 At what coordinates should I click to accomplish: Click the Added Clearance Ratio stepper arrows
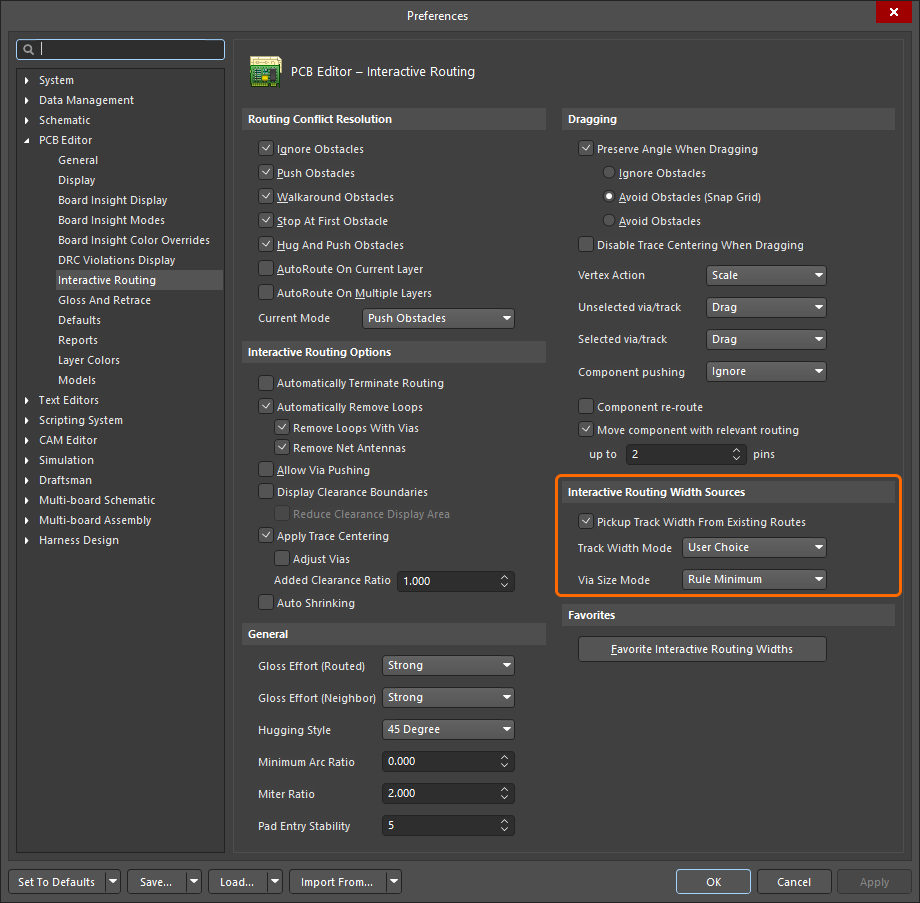pos(505,581)
